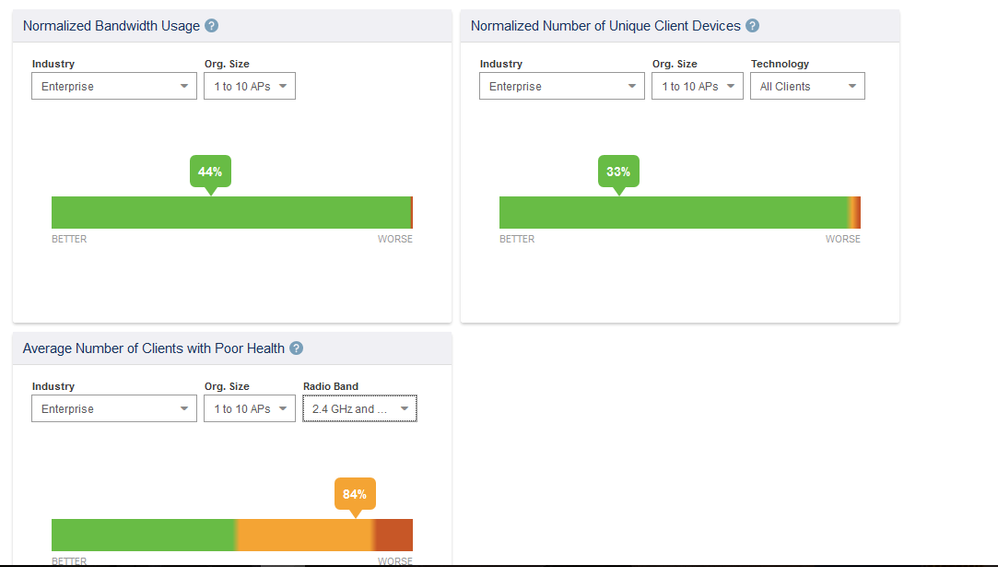
Task: Open help for Clients with Poor Health
Action: [x=296, y=348]
